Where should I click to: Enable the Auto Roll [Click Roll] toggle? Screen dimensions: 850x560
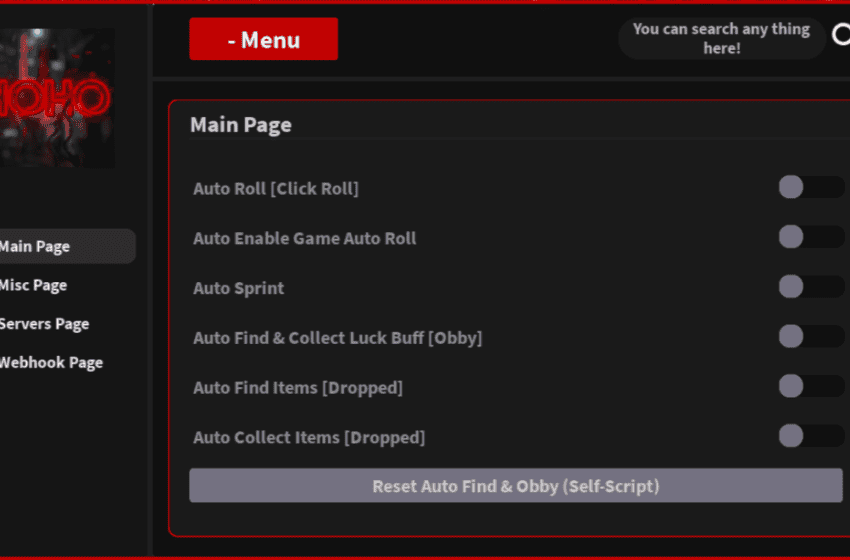pos(812,187)
